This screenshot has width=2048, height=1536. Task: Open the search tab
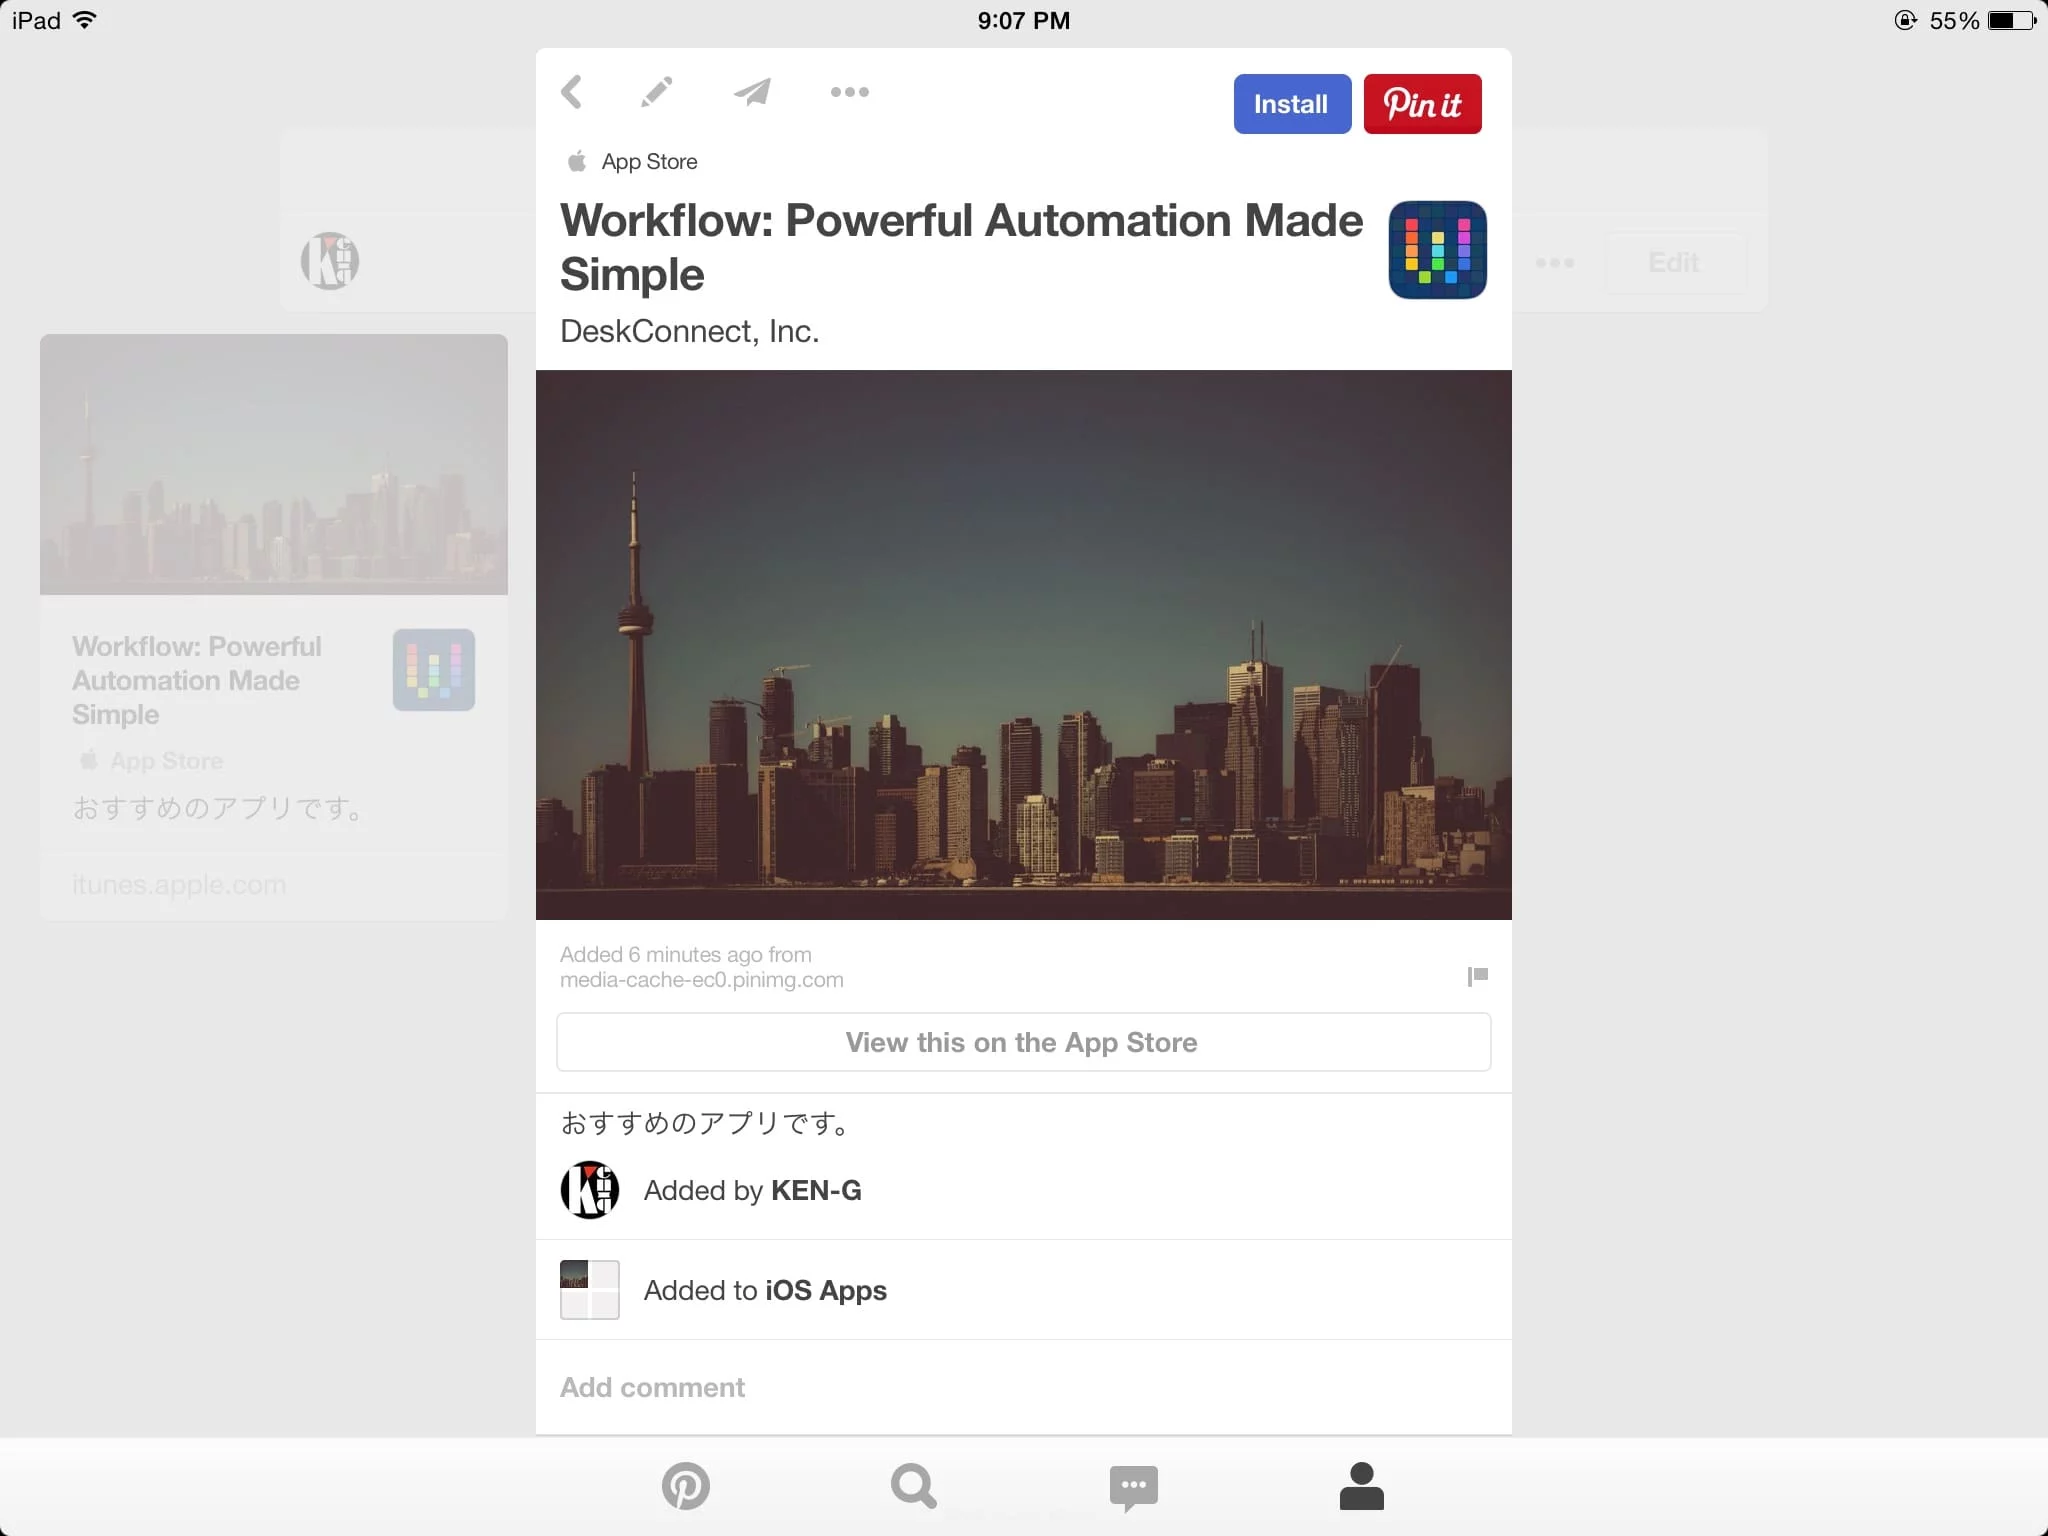(x=914, y=1486)
